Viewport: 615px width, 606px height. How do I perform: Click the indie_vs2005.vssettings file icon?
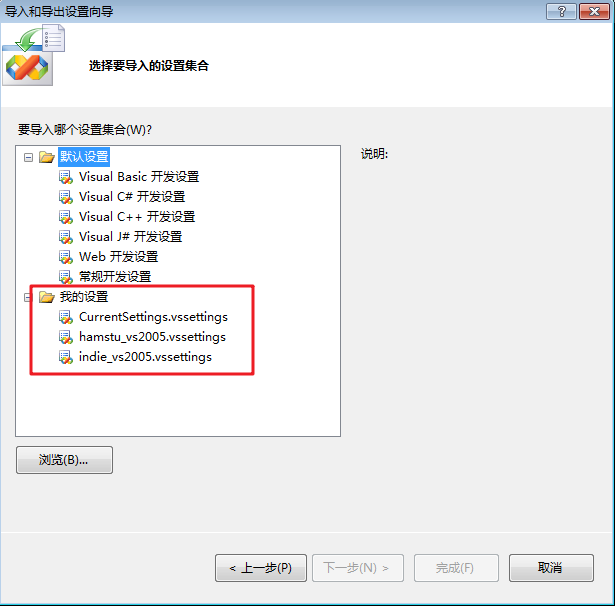(x=66, y=357)
